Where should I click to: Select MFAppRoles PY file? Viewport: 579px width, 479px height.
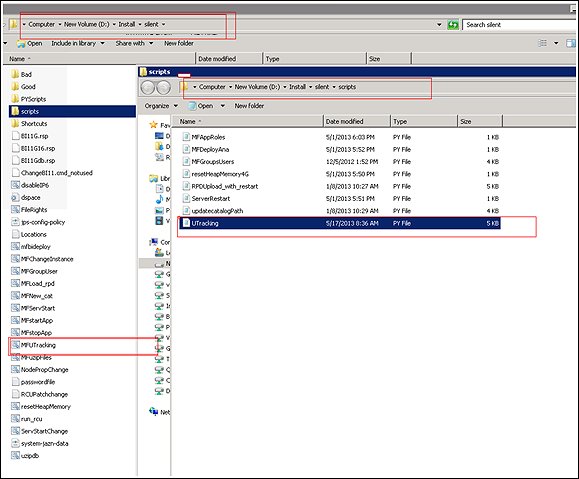click(x=340, y=137)
